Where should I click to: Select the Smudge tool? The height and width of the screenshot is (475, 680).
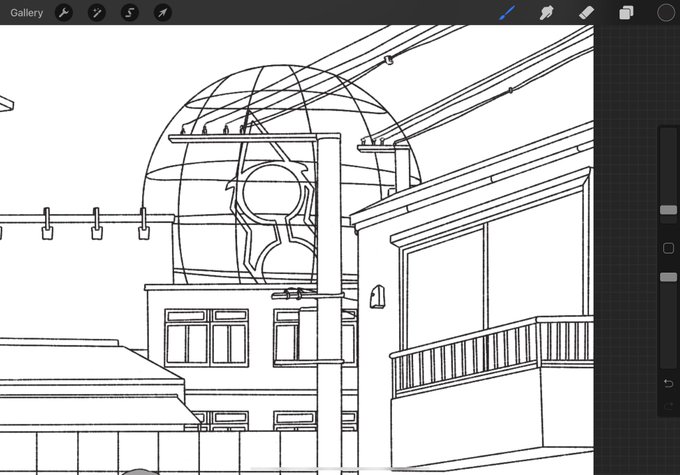pos(546,13)
